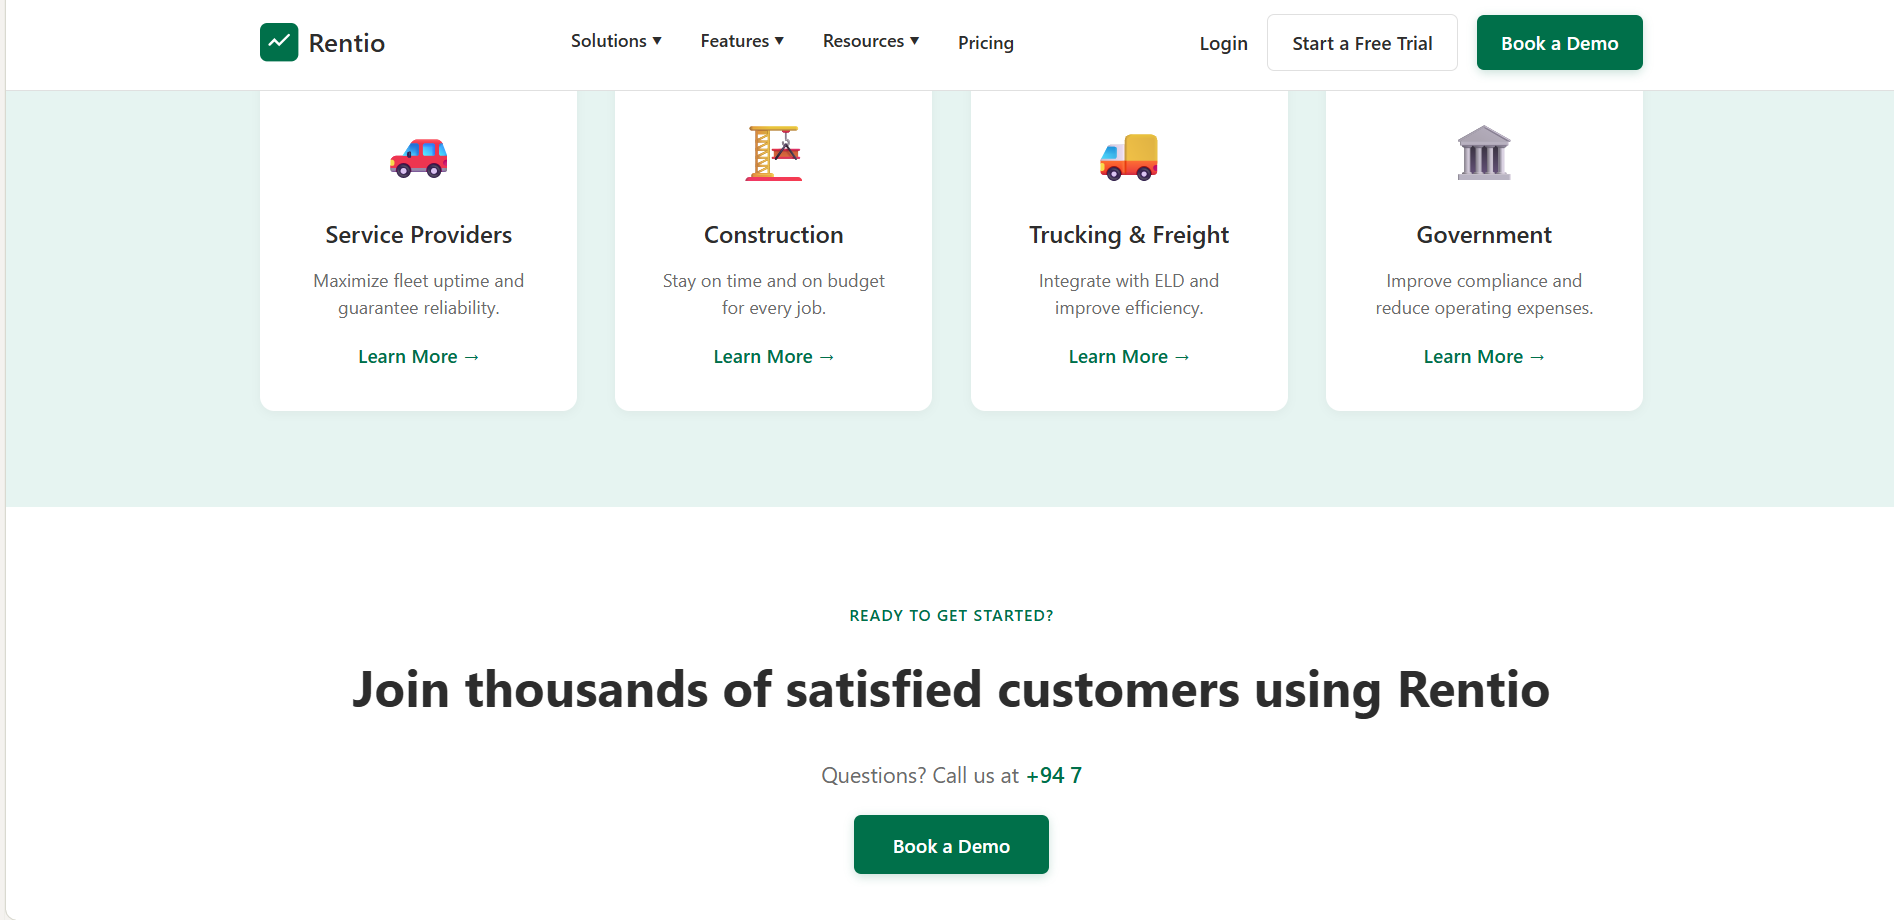
Task: Click the red car Service Providers icon
Action: 418,157
